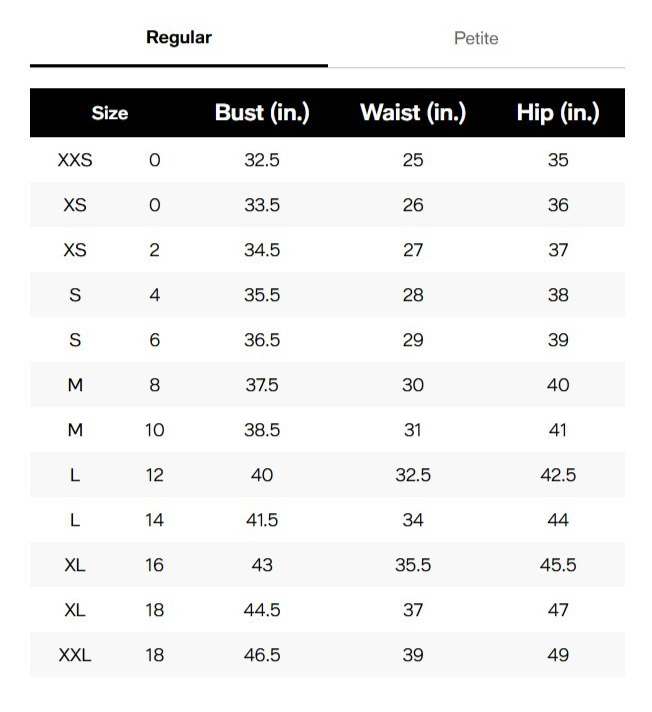Screen dimensions: 652x712
Task: Click the Size column header
Action: pos(110,113)
